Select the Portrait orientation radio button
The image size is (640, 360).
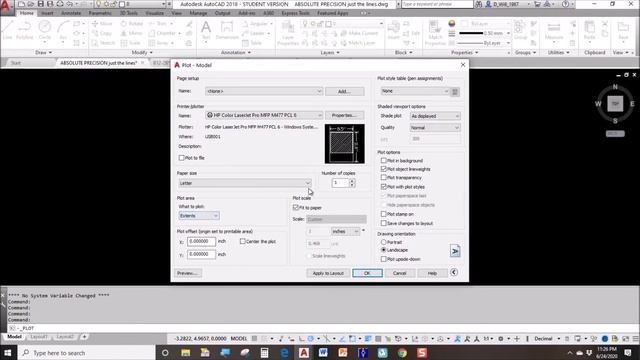coord(384,242)
